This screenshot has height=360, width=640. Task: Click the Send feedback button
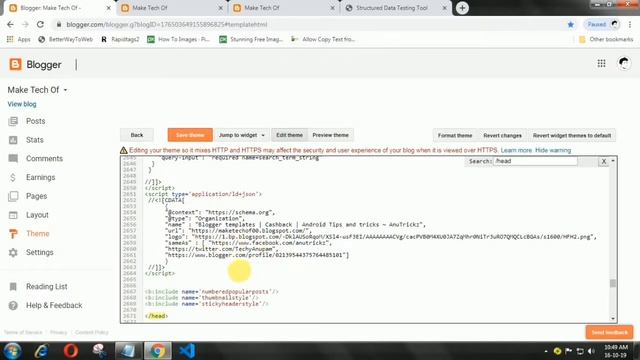click(609, 332)
